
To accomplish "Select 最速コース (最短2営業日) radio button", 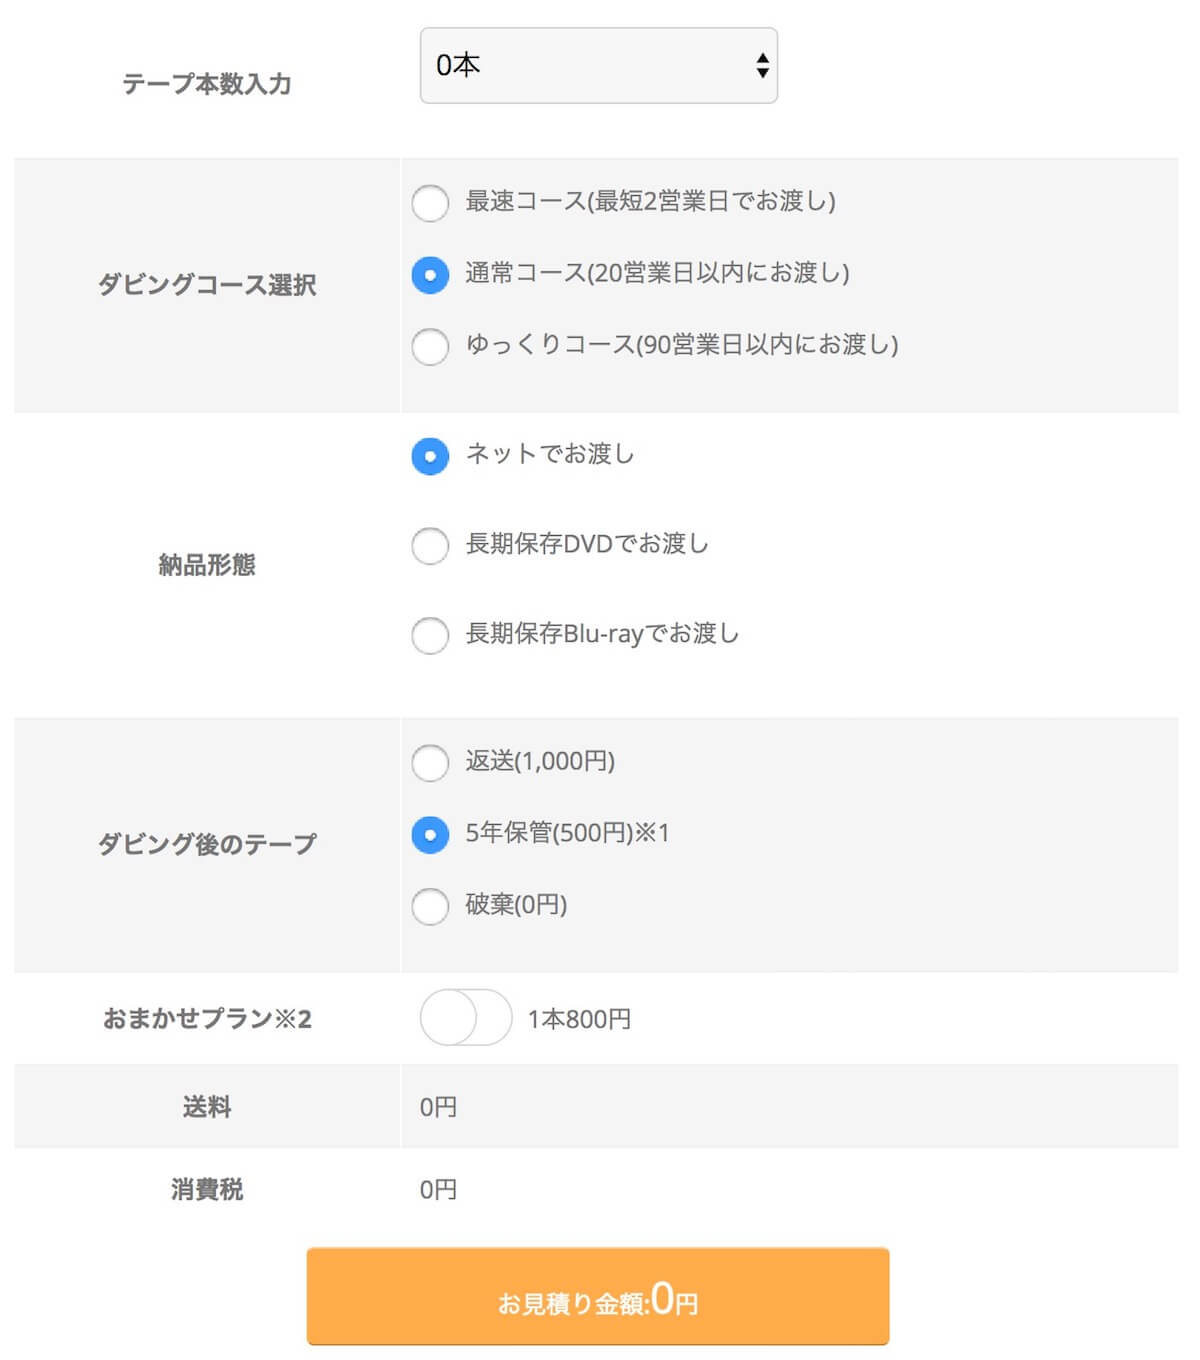I will (x=430, y=203).
